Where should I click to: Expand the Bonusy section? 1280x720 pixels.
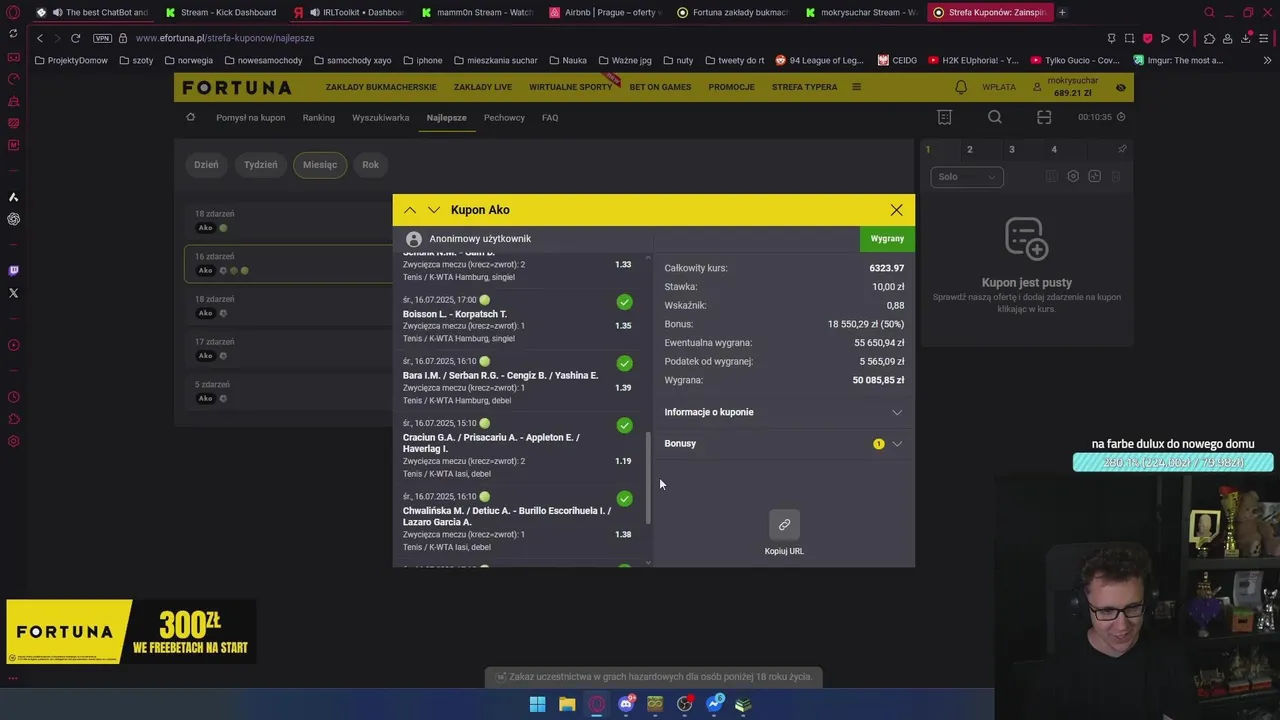pyautogui.click(x=784, y=443)
